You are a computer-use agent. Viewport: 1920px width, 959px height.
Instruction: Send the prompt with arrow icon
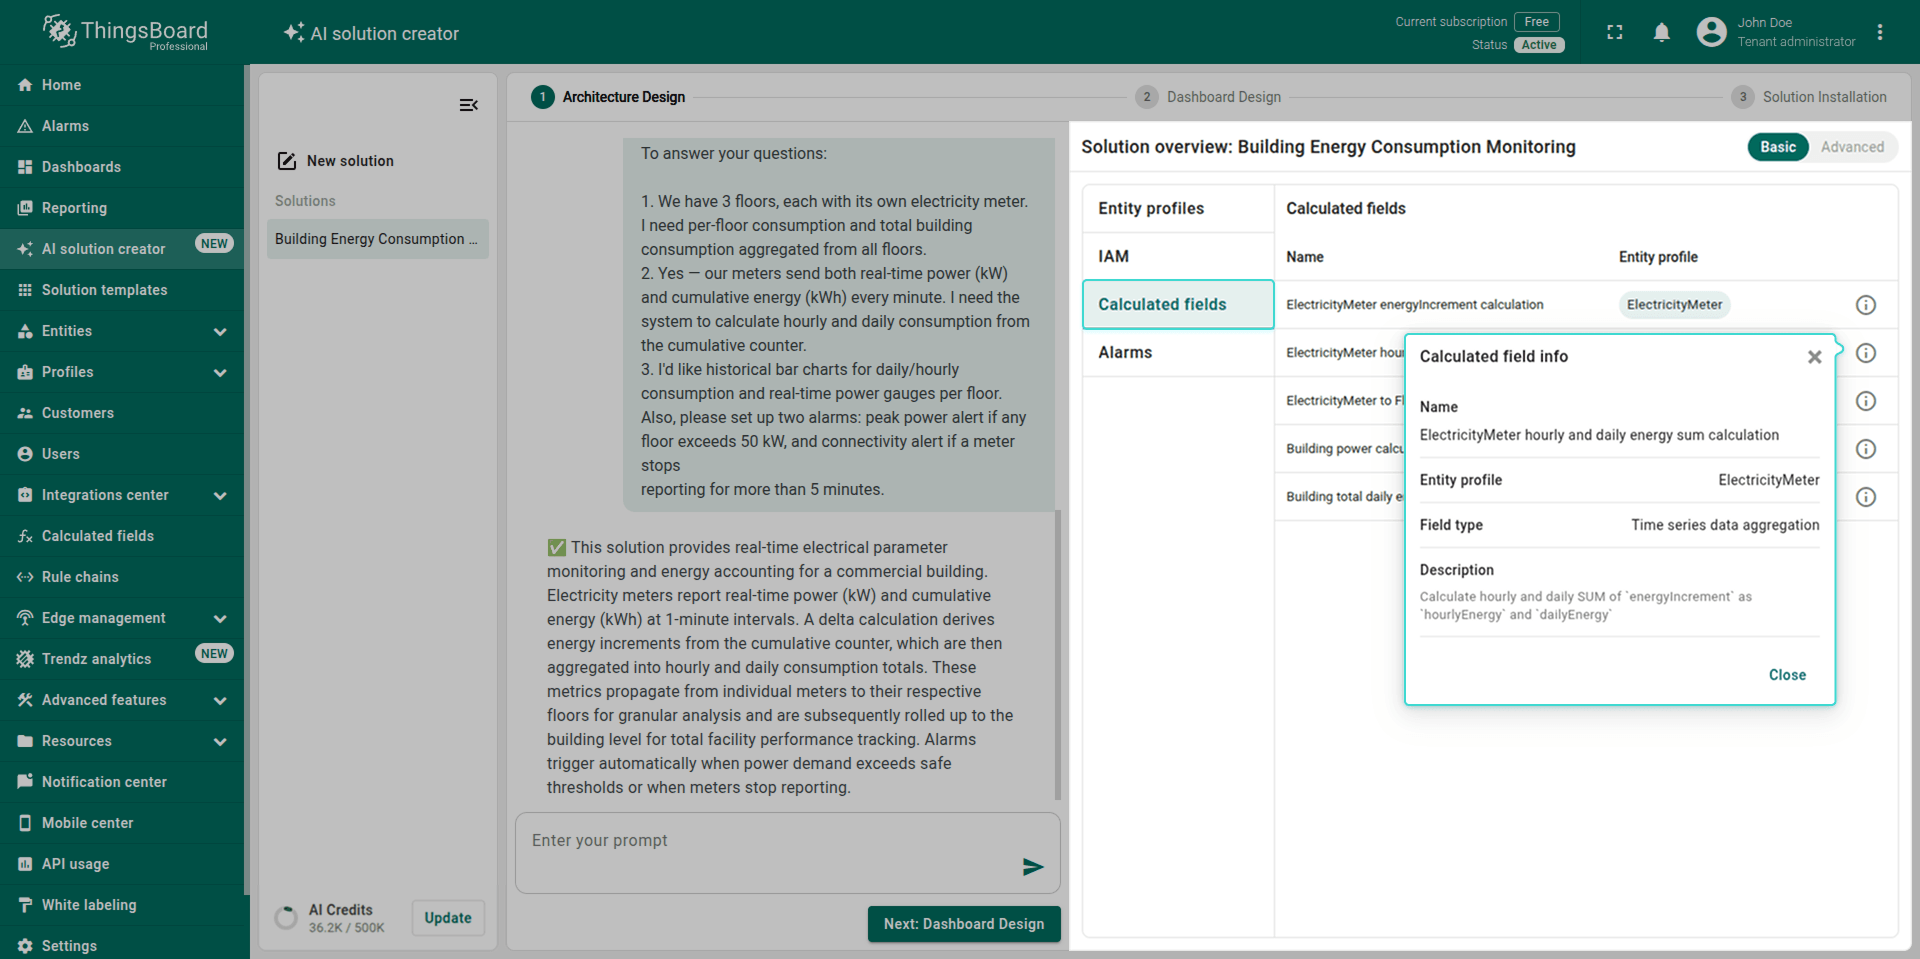(1032, 867)
